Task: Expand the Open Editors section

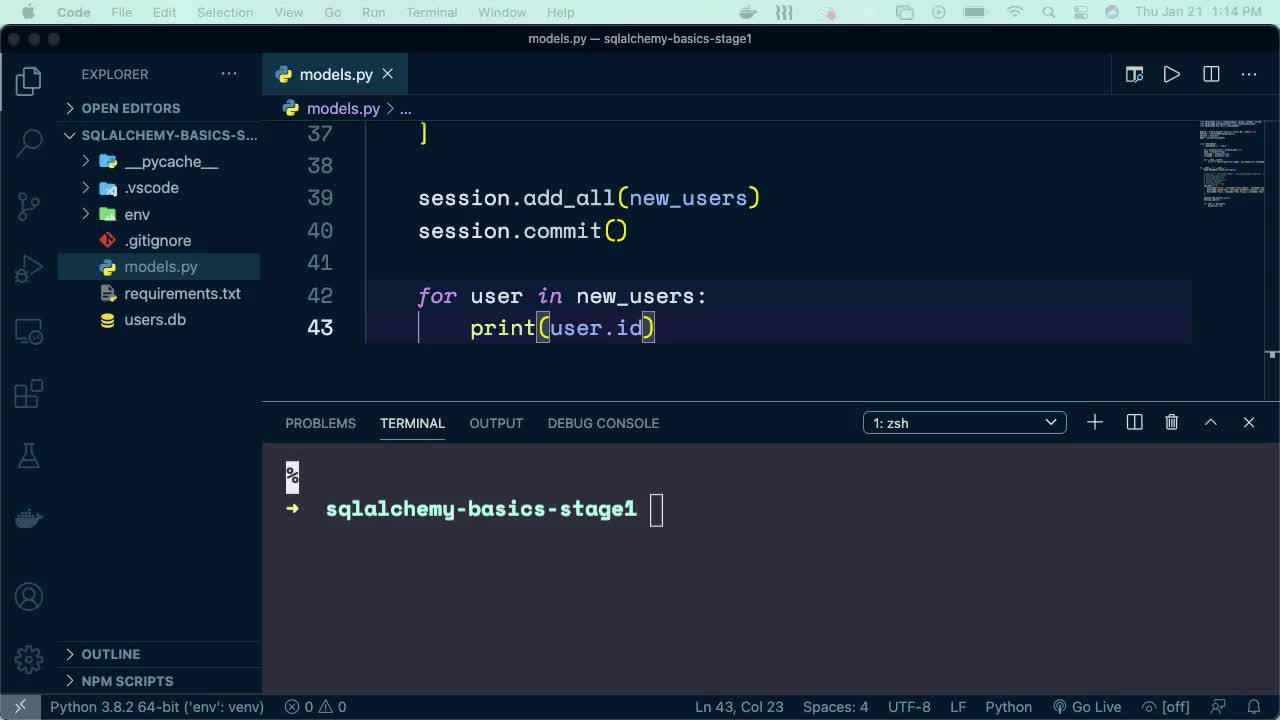Action: [160, 108]
